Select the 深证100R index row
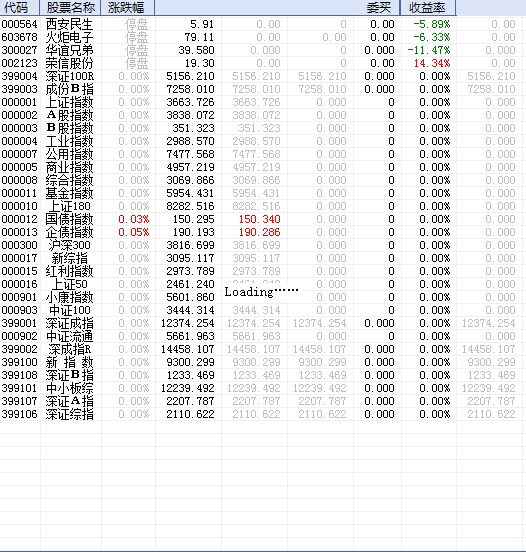This screenshot has height=552, width=526. coord(69,76)
